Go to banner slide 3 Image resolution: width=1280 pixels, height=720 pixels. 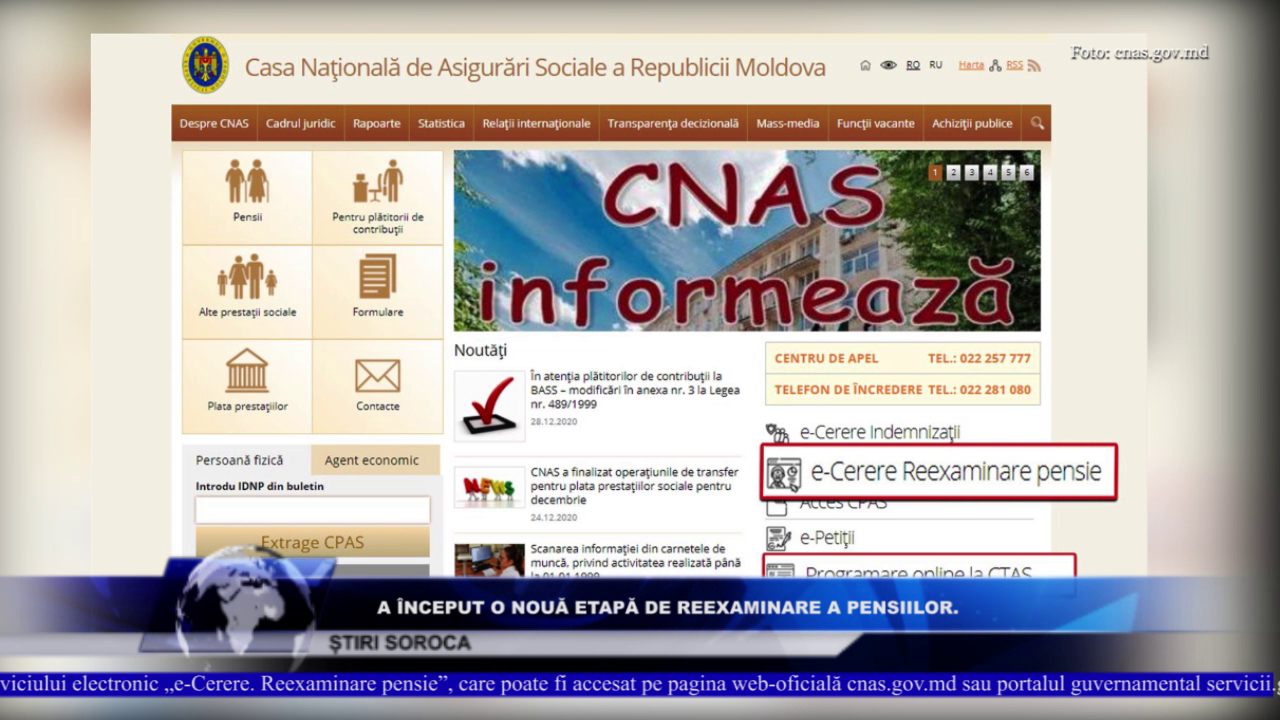click(x=972, y=172)
